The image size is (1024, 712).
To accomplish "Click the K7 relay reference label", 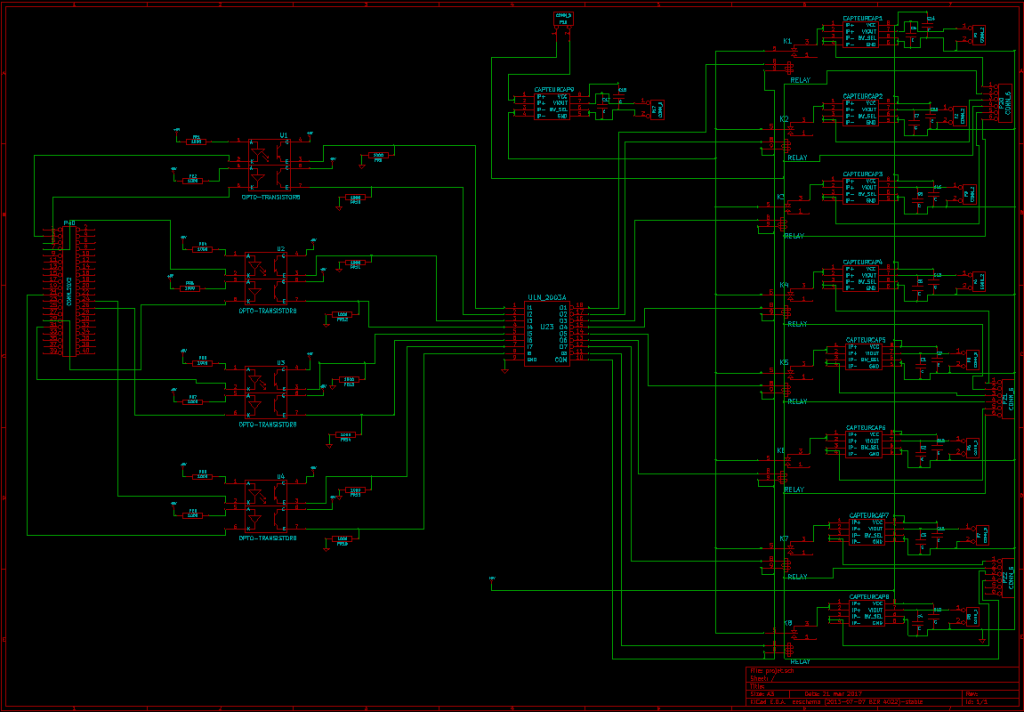I will pyautogui.click(x=784, y=539).
